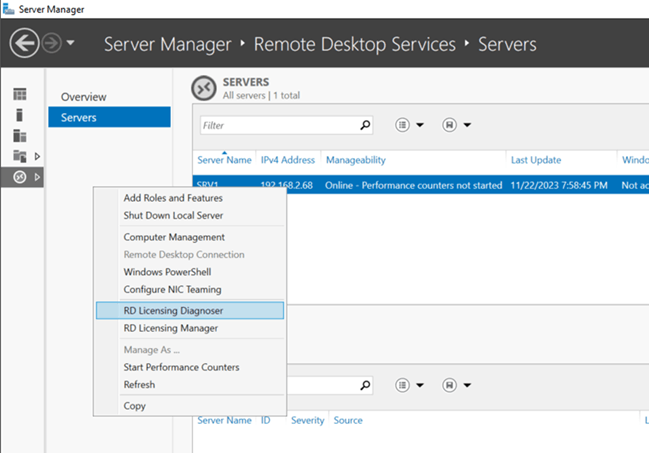The width and height of the screenshot is (649, 453).
Task: Choose Manage As ... menu entry
Action: click(x=151, y=350)
